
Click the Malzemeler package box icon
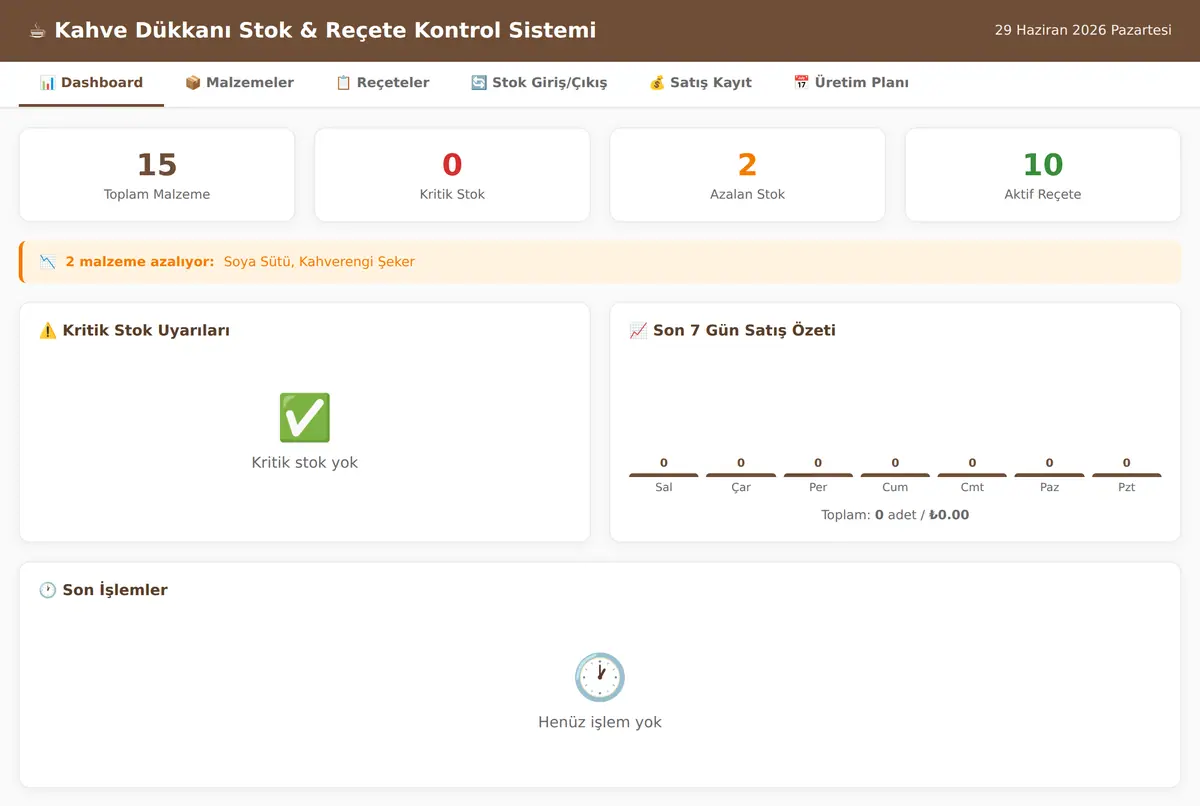[x=193, y=83]
